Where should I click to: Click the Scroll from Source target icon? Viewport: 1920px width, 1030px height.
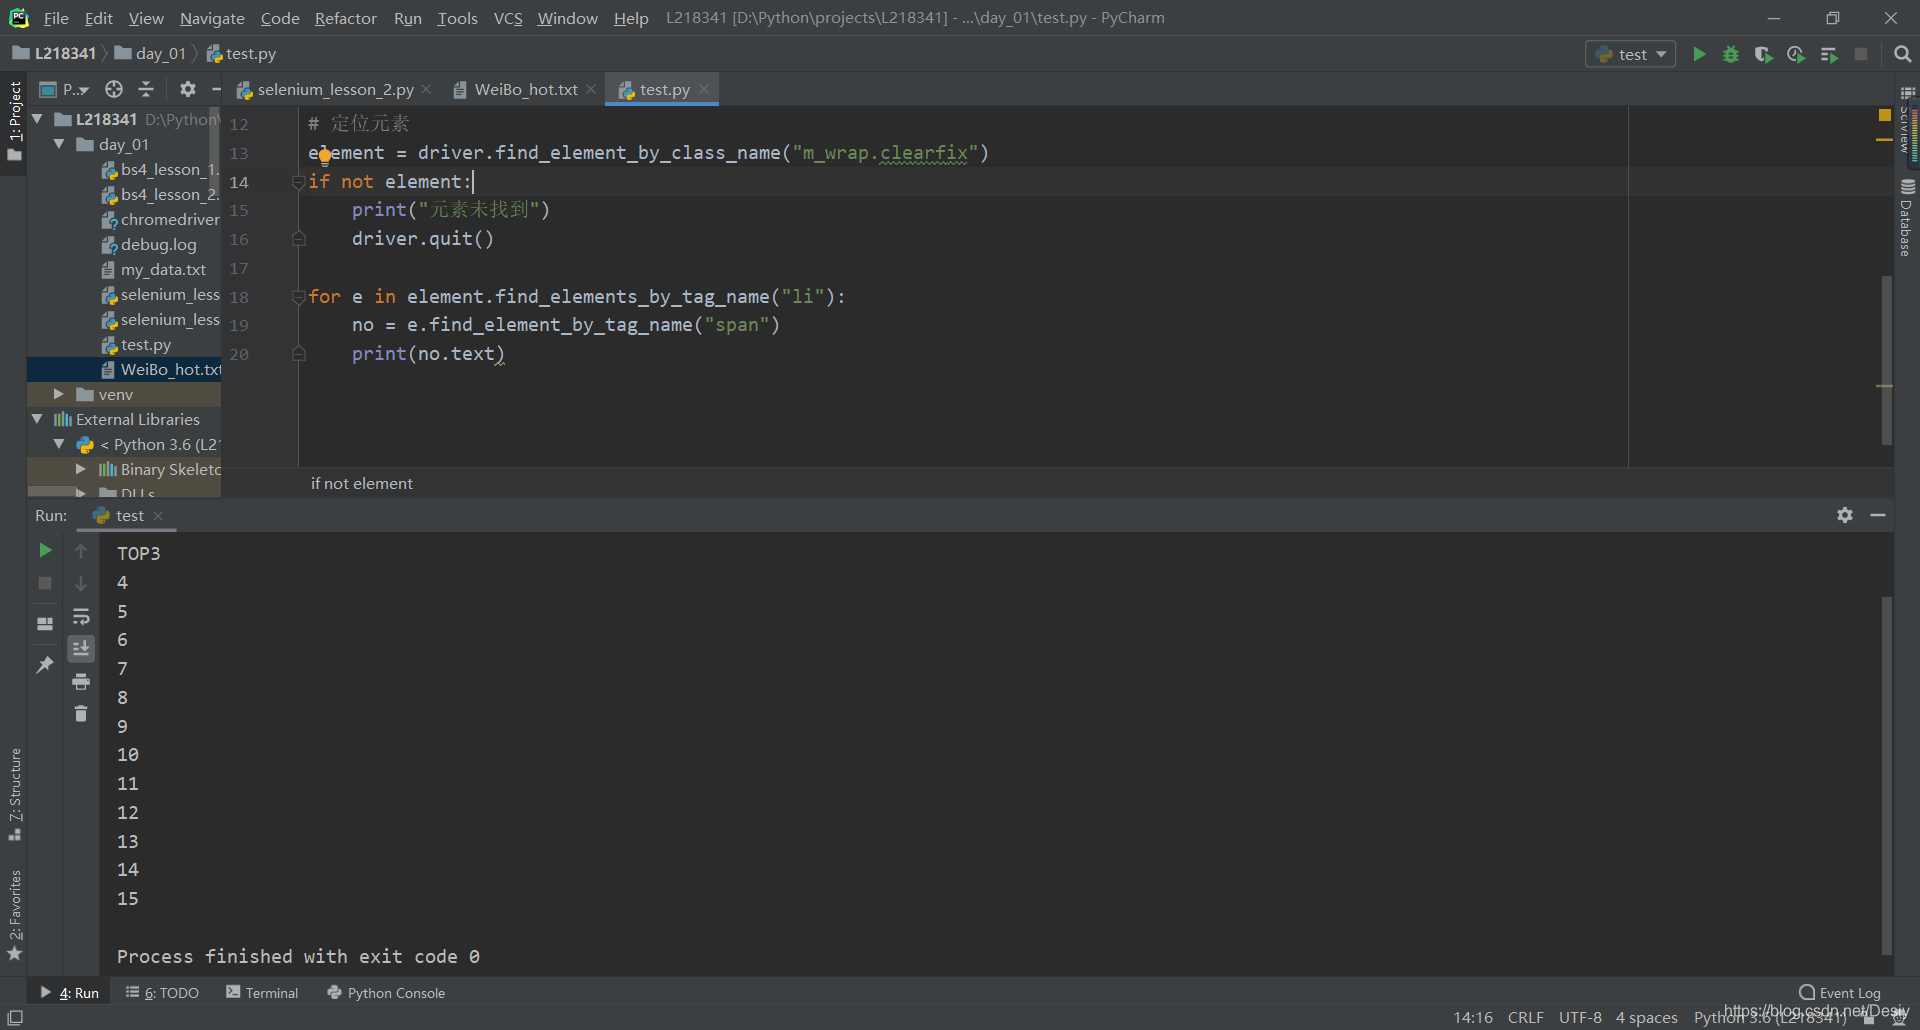tap(114, 89)
